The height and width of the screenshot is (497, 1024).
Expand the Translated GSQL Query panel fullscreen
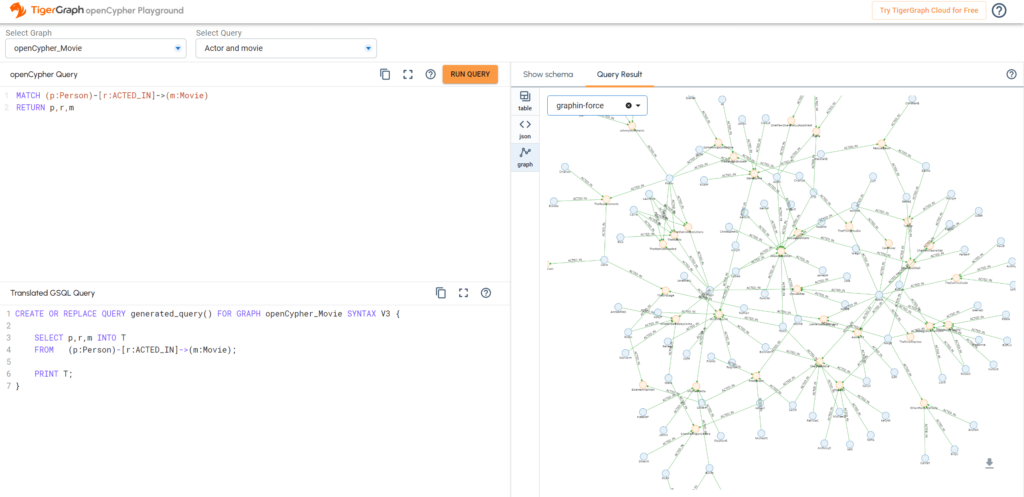(x=464, y=293)
